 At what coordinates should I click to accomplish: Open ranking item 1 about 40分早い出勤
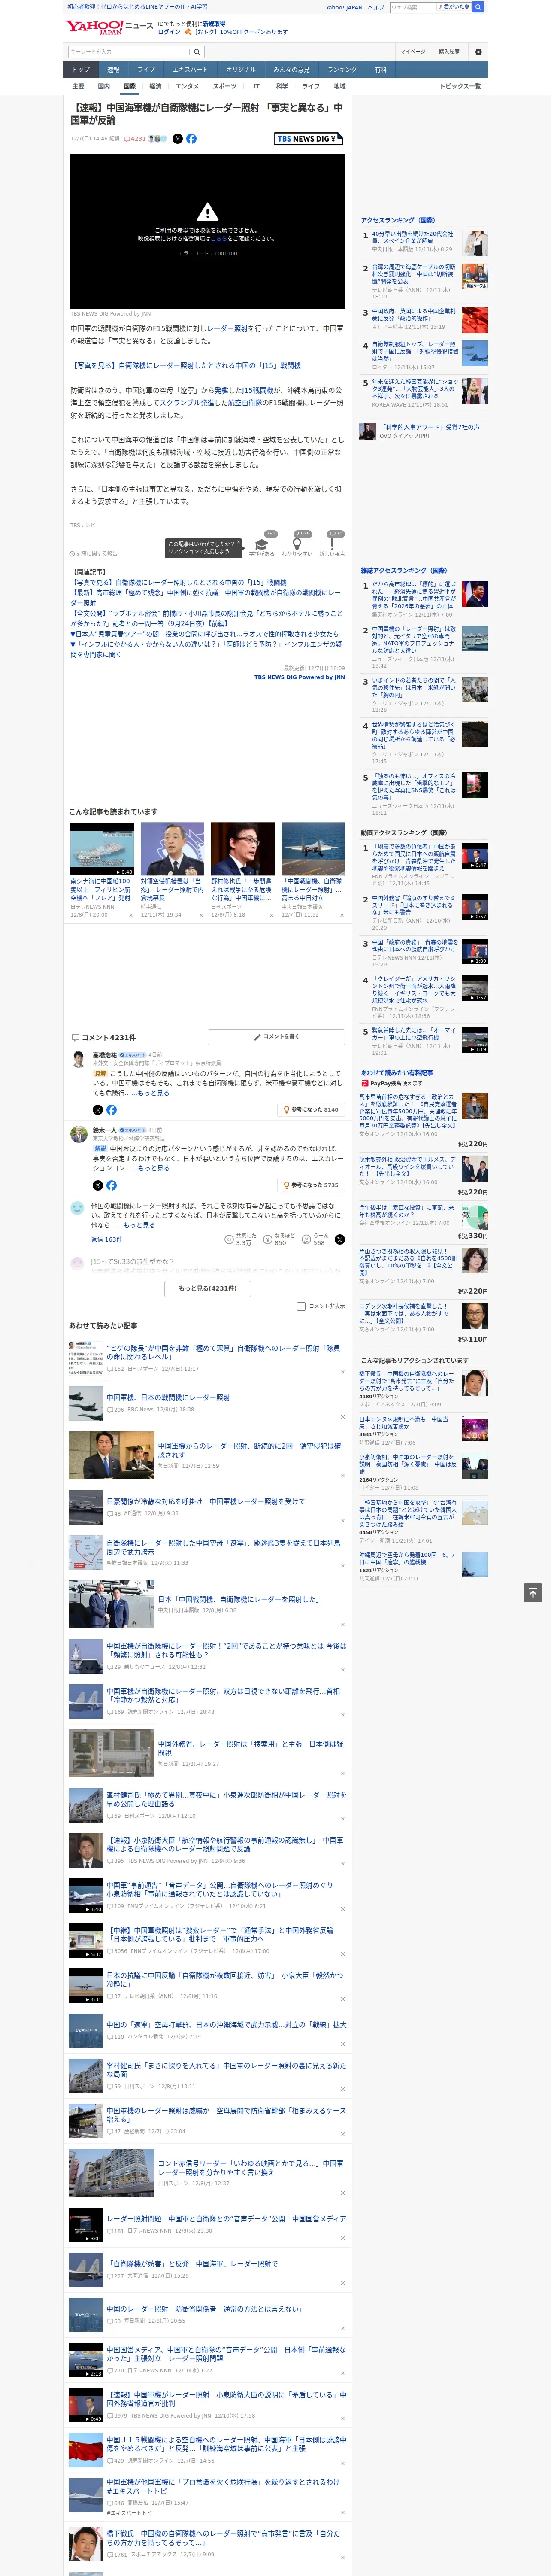pyautogui.click(x=412, y=237)
